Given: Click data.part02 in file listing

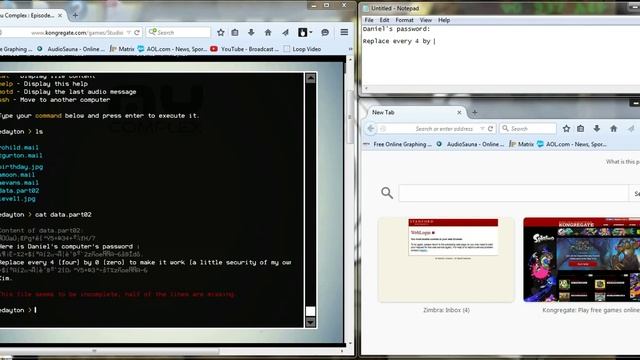Looking at the screenshot, I should coord(20,191).
